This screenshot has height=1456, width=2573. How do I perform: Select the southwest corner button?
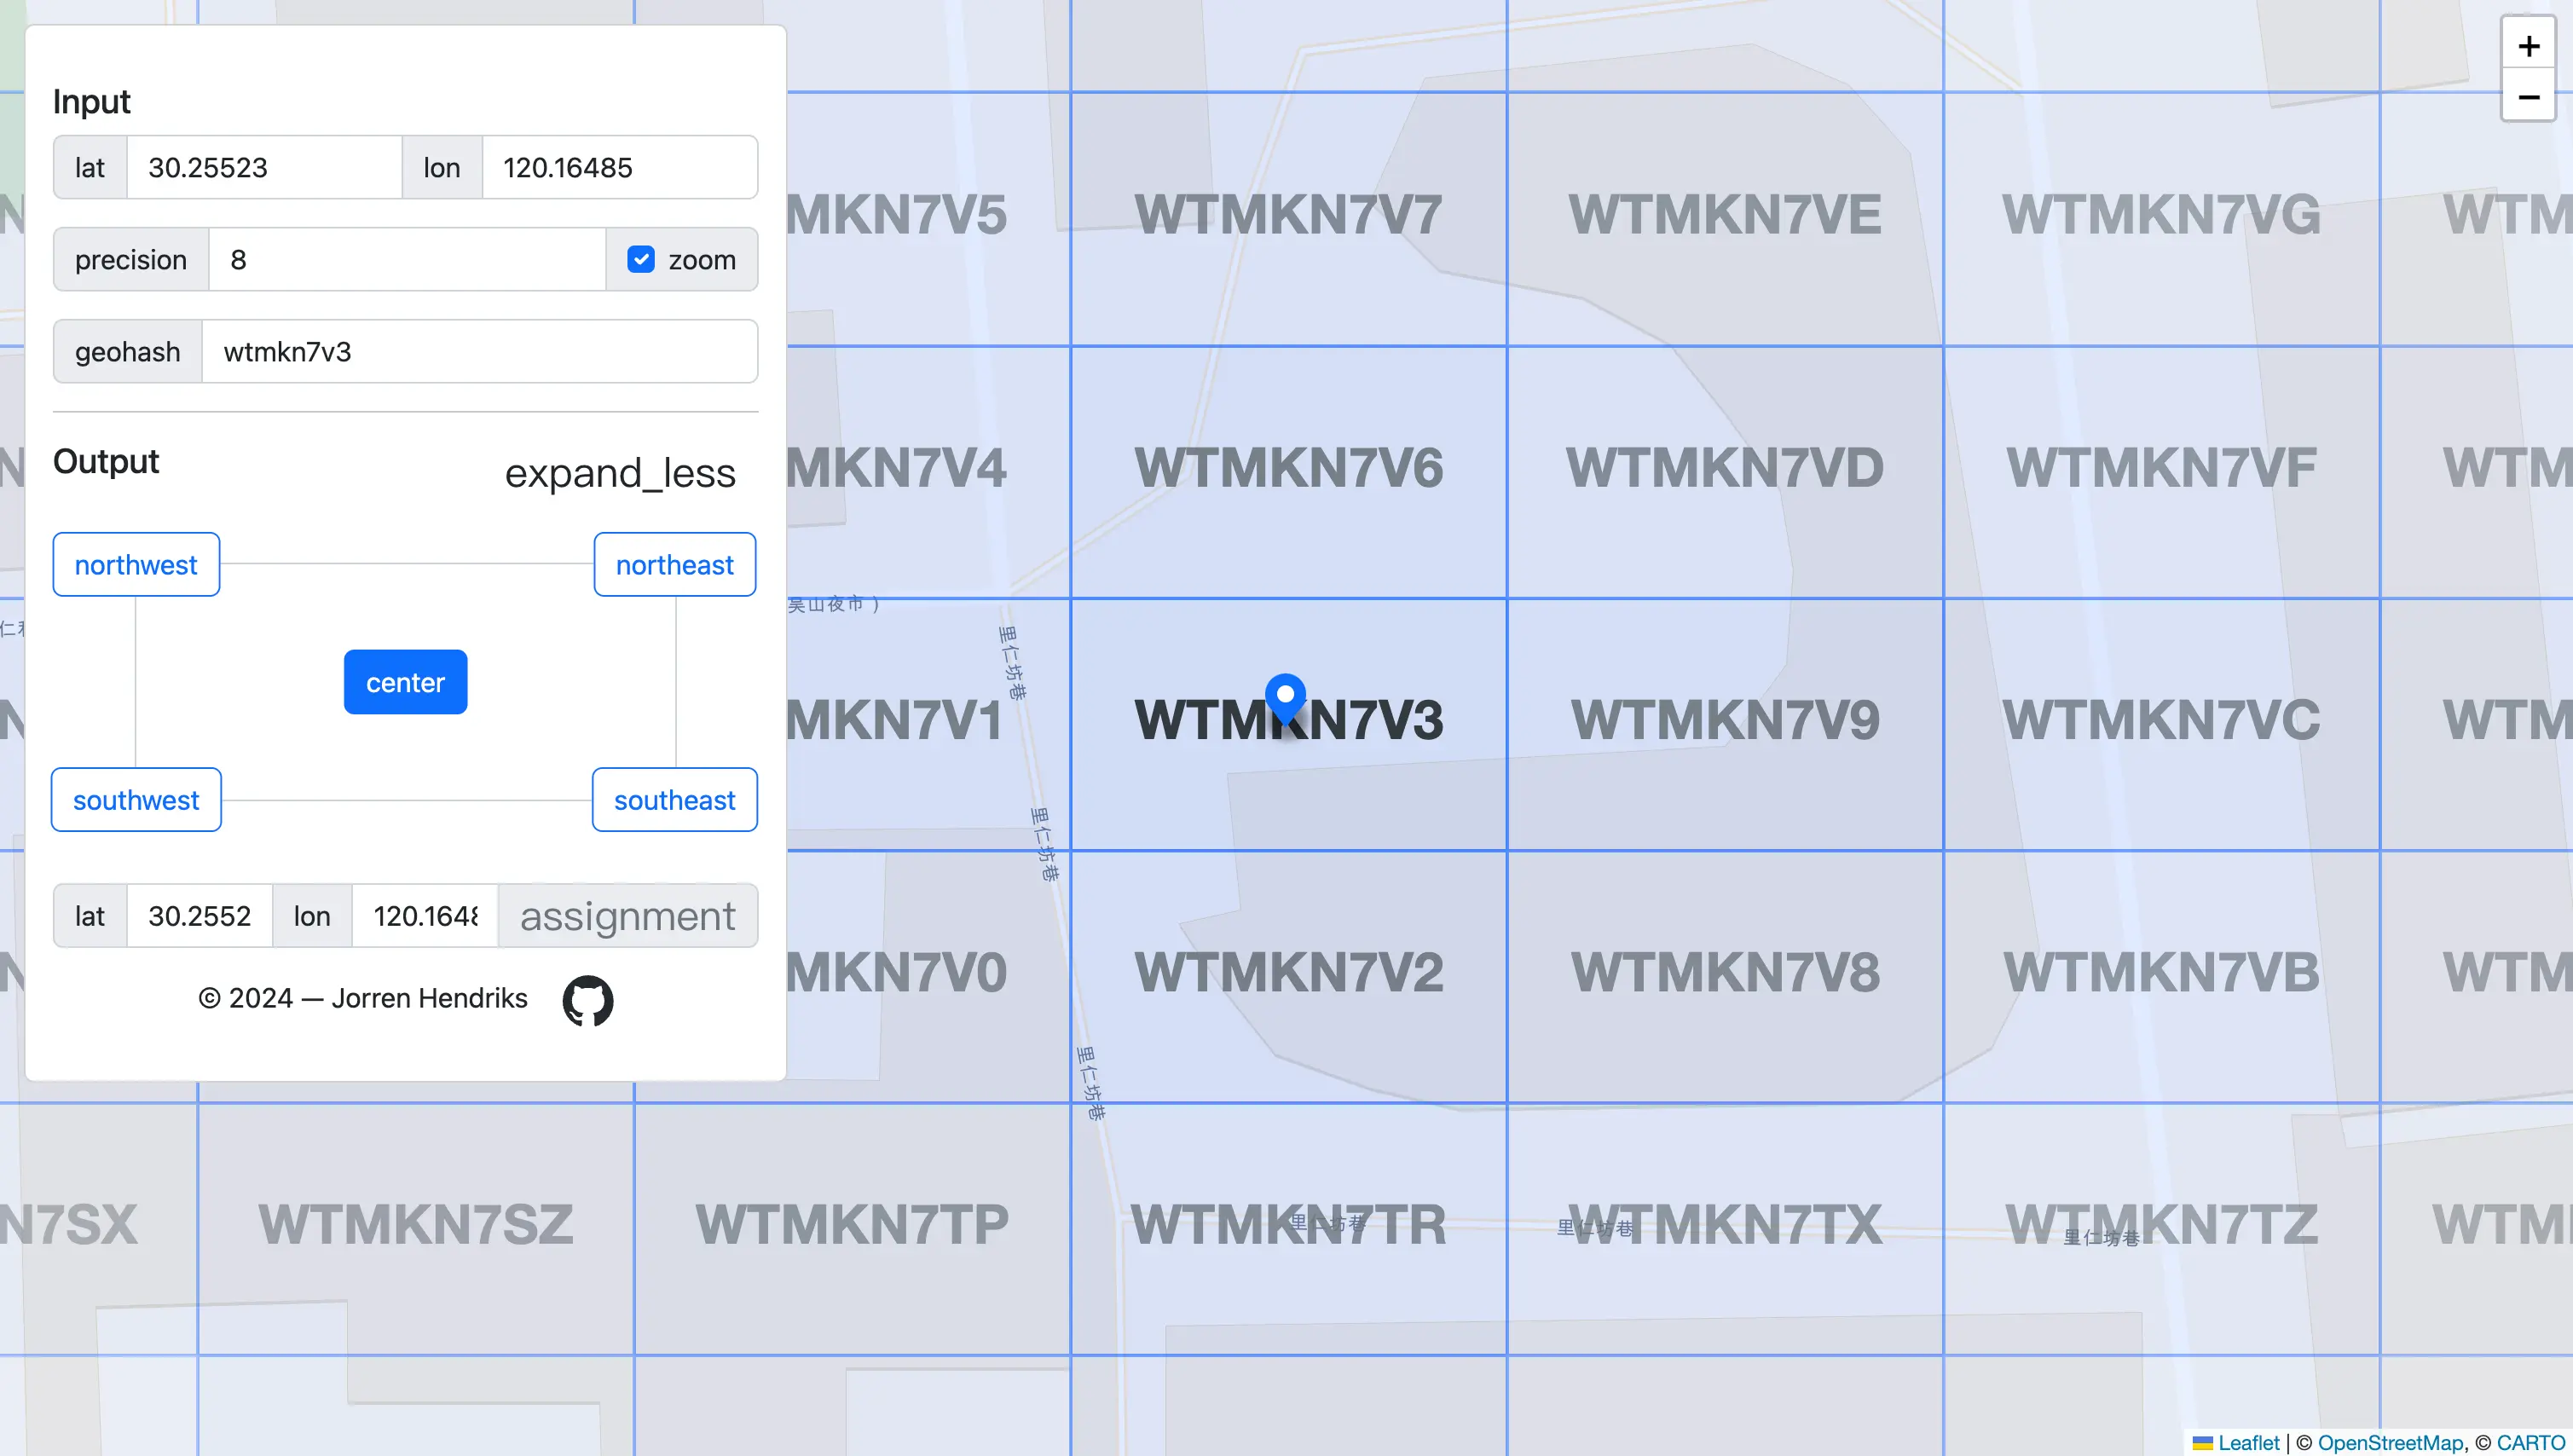coord(136,800)
